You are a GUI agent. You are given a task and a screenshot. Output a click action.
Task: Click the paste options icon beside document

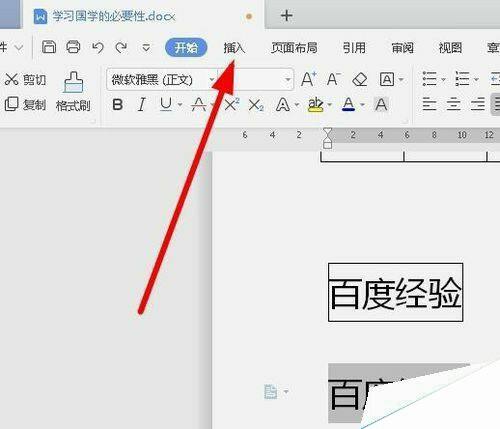click(271, 392)
